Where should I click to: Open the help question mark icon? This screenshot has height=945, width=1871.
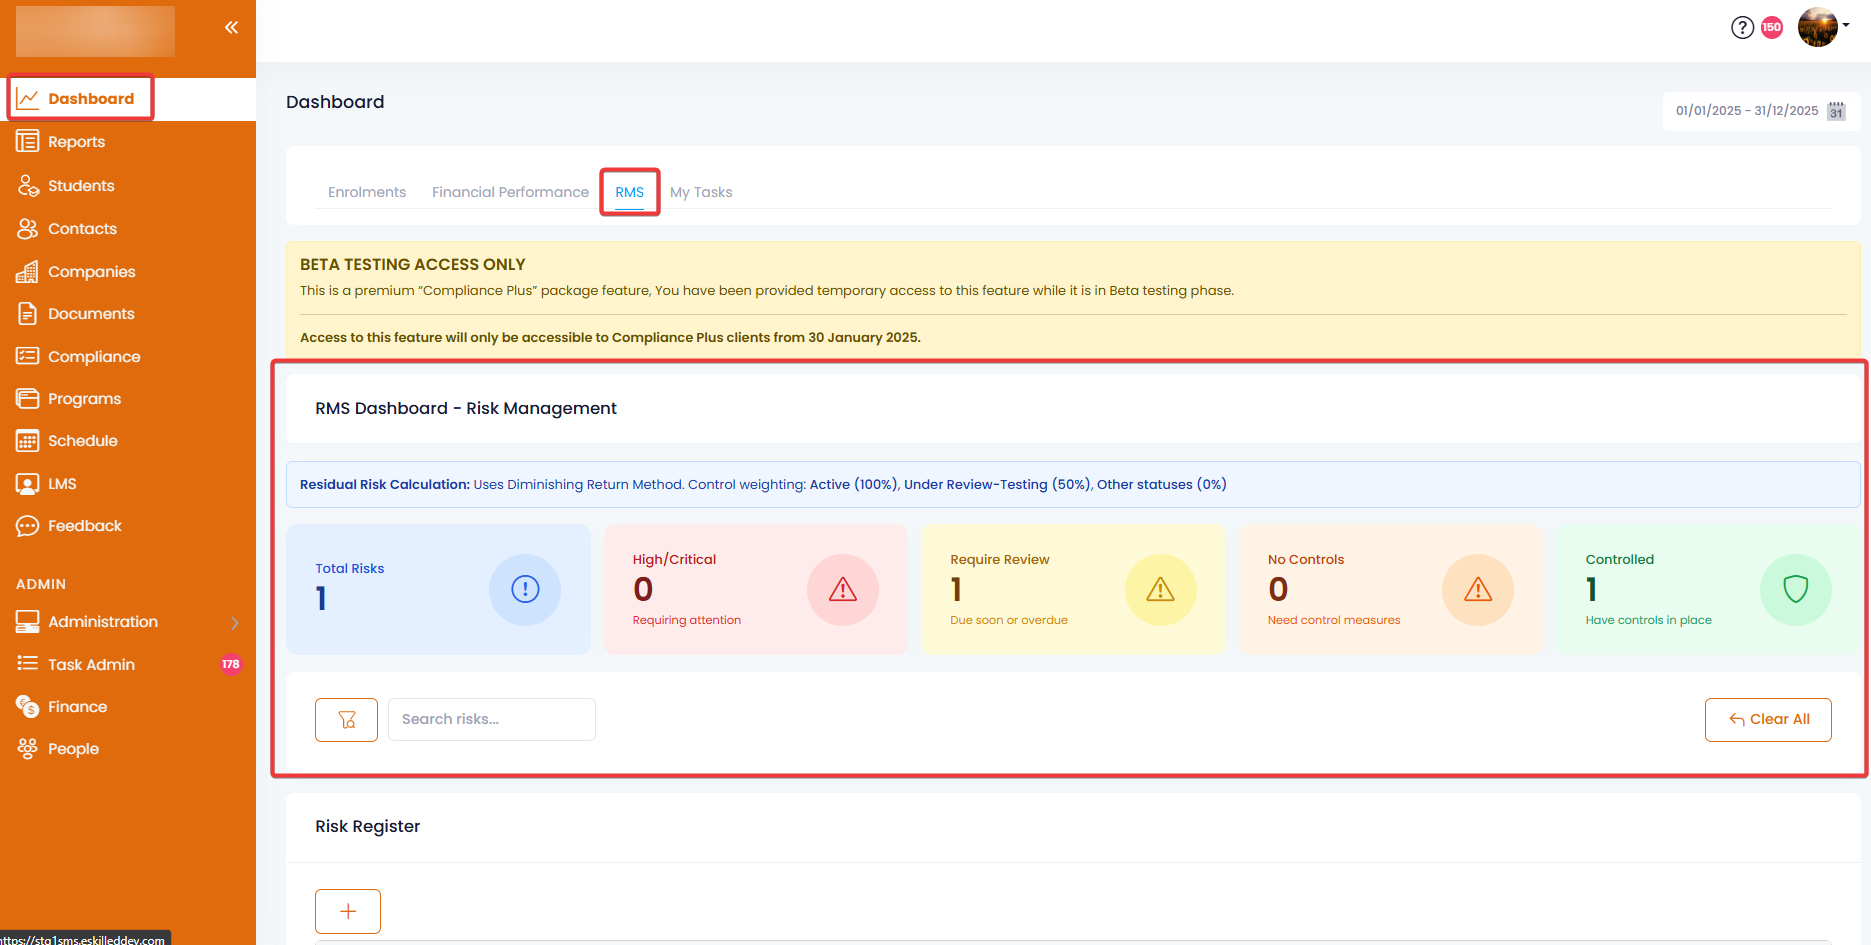(1742, 27)
